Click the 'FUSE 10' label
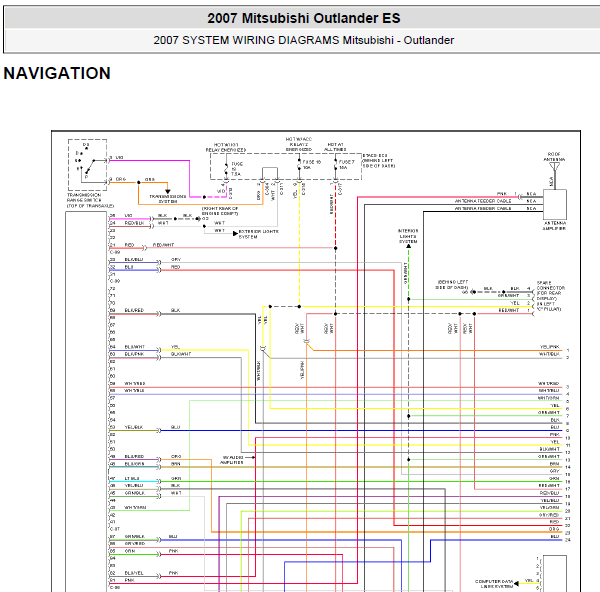600x592 pixels. click(312, 162)
